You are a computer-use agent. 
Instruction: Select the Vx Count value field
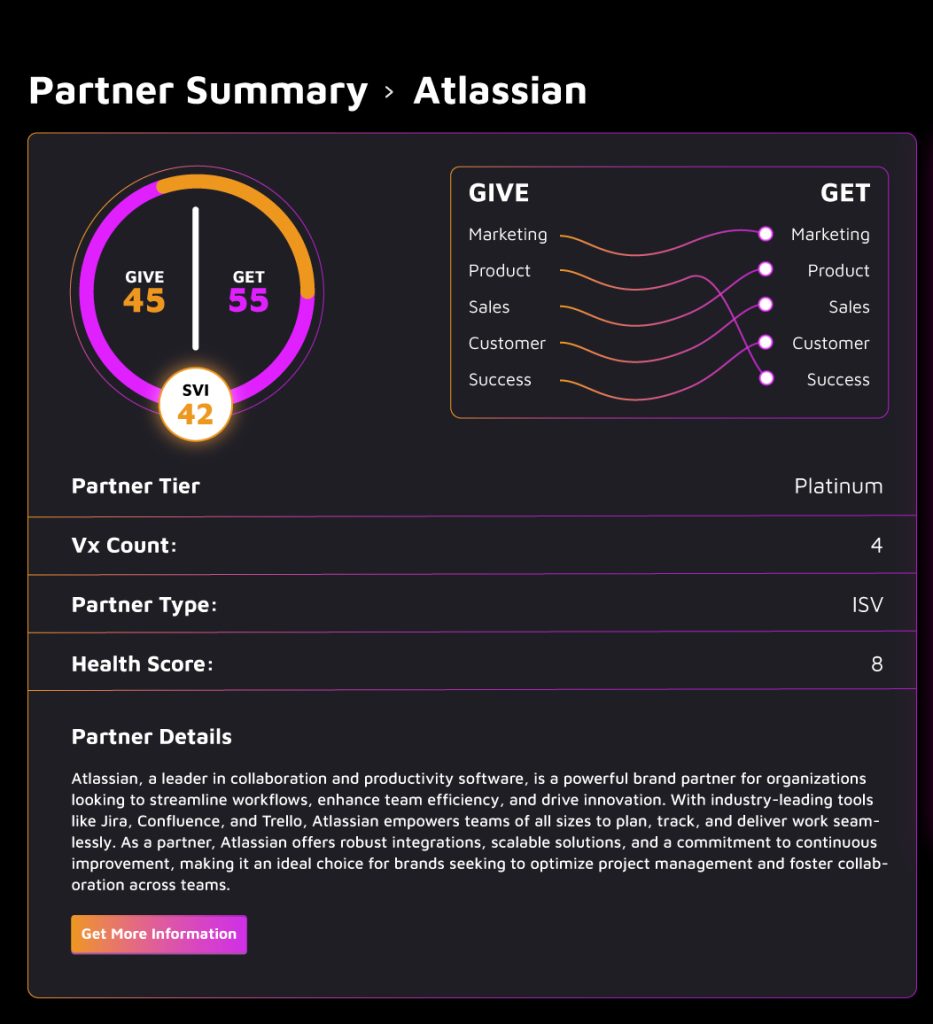click(876, 545)
